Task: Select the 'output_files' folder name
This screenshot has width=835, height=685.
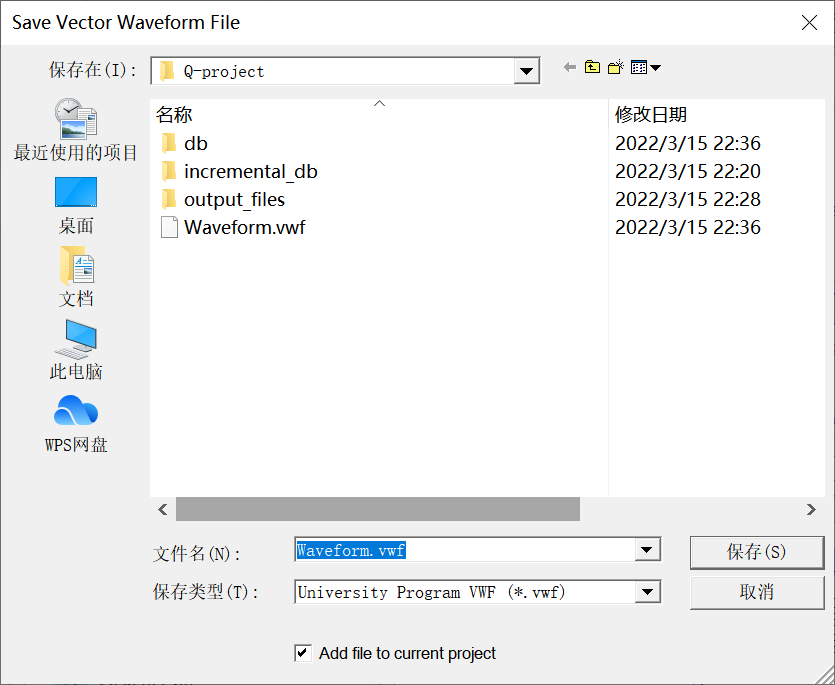Action: 234,200
